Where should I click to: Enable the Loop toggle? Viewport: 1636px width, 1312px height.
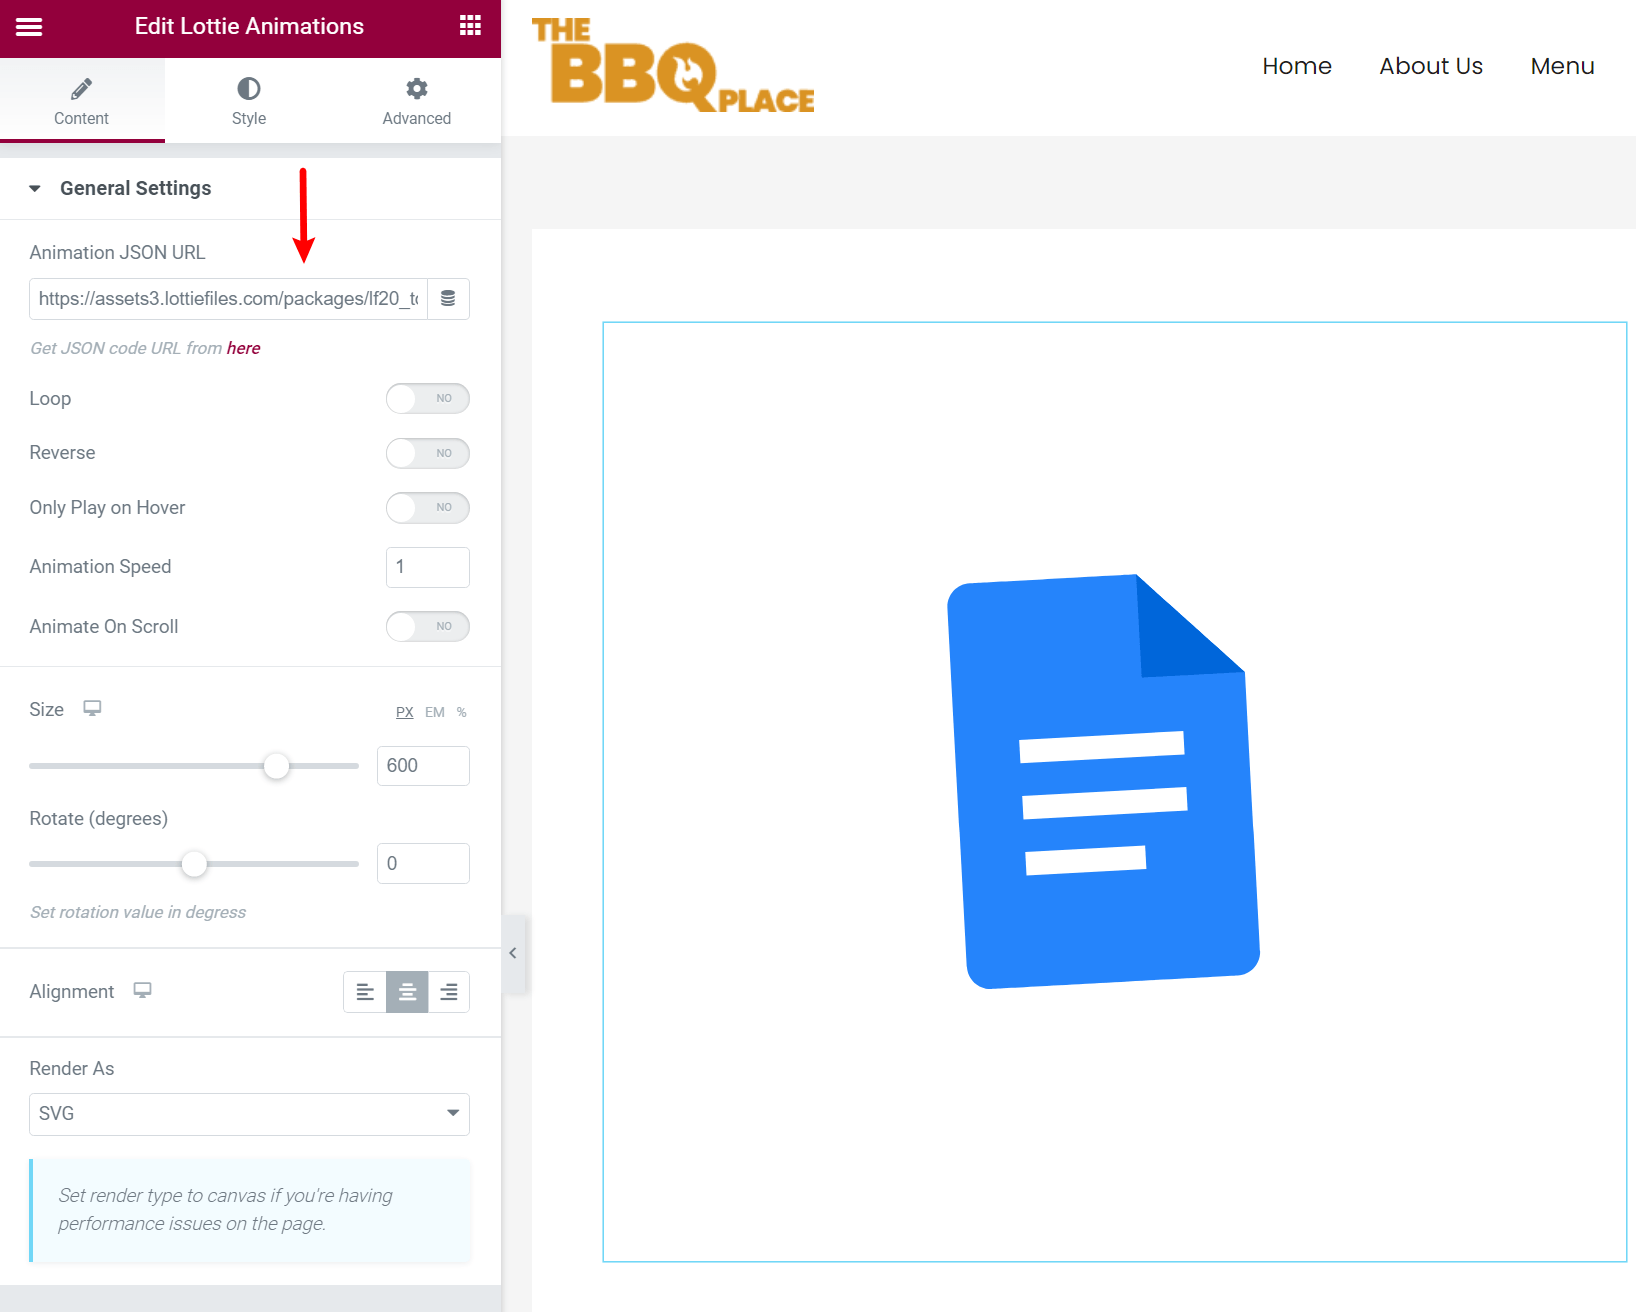[x=428, y=398]
